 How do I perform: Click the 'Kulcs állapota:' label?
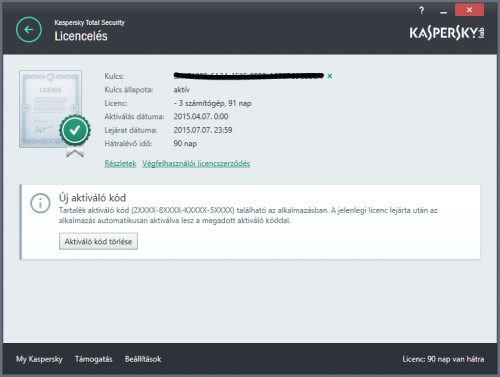129,90
